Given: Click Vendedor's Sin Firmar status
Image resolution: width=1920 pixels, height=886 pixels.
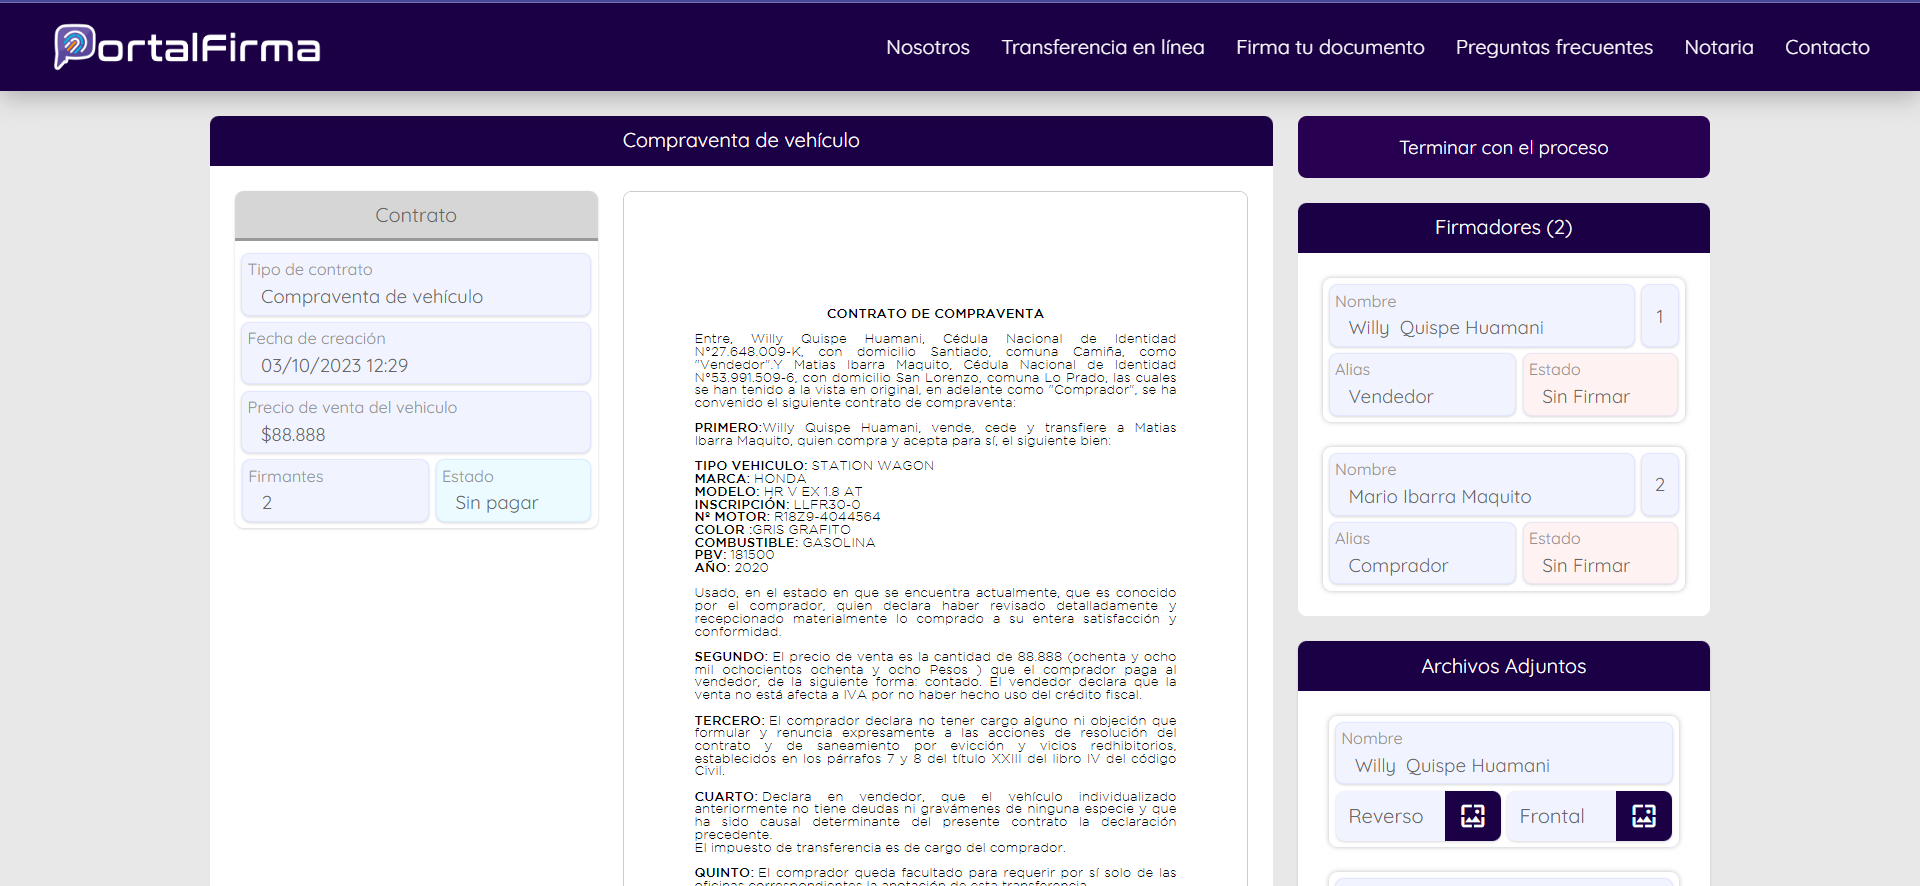Looking at the screenshot, I should click(x=1599, y=385).
